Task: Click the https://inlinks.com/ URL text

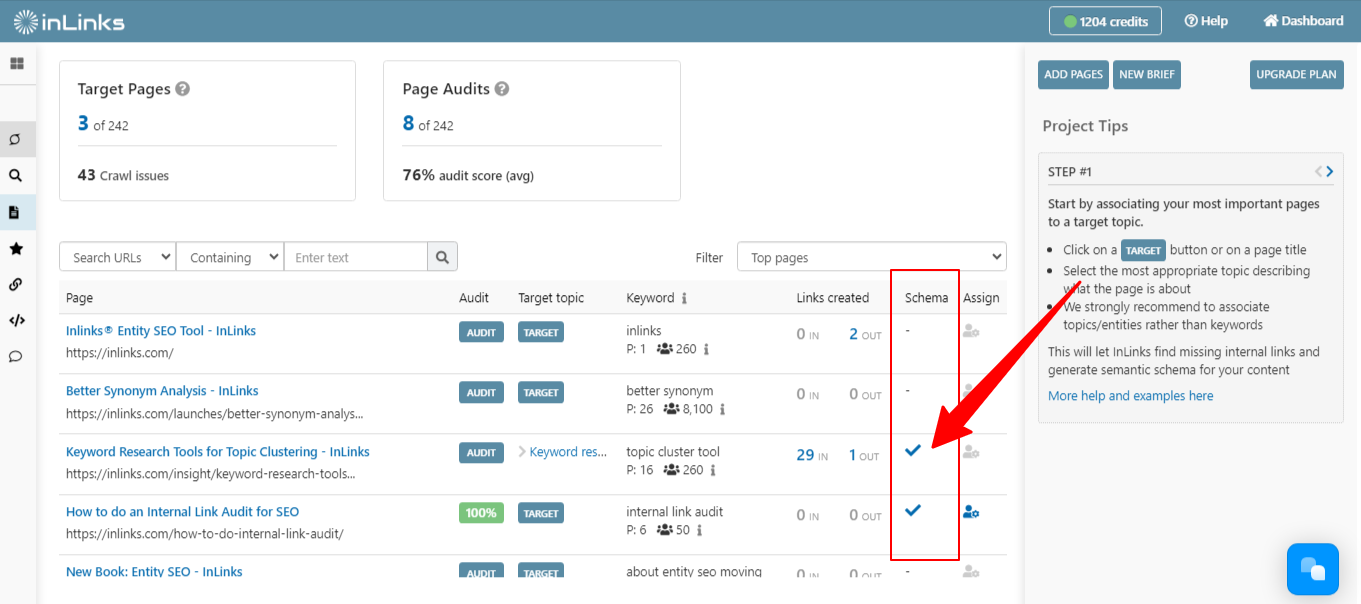Action: pos(120,353)
